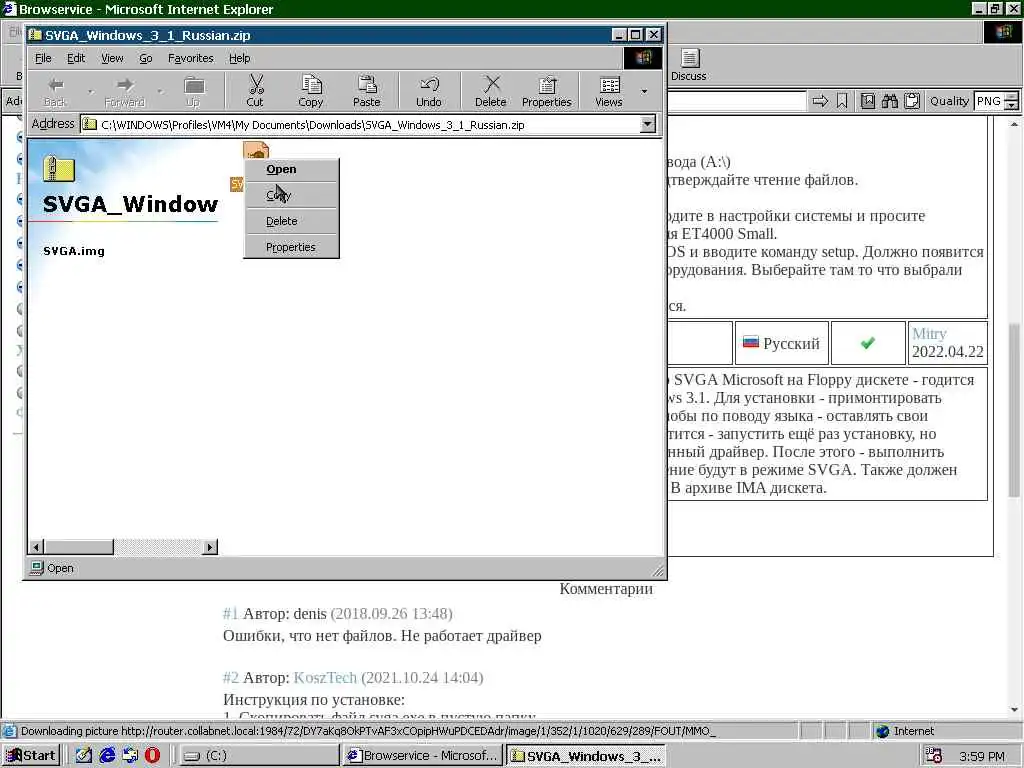Click SVGA_Windows_3 taskbar button
This screenshot has width=1024, height=768.
coord(586,756)
